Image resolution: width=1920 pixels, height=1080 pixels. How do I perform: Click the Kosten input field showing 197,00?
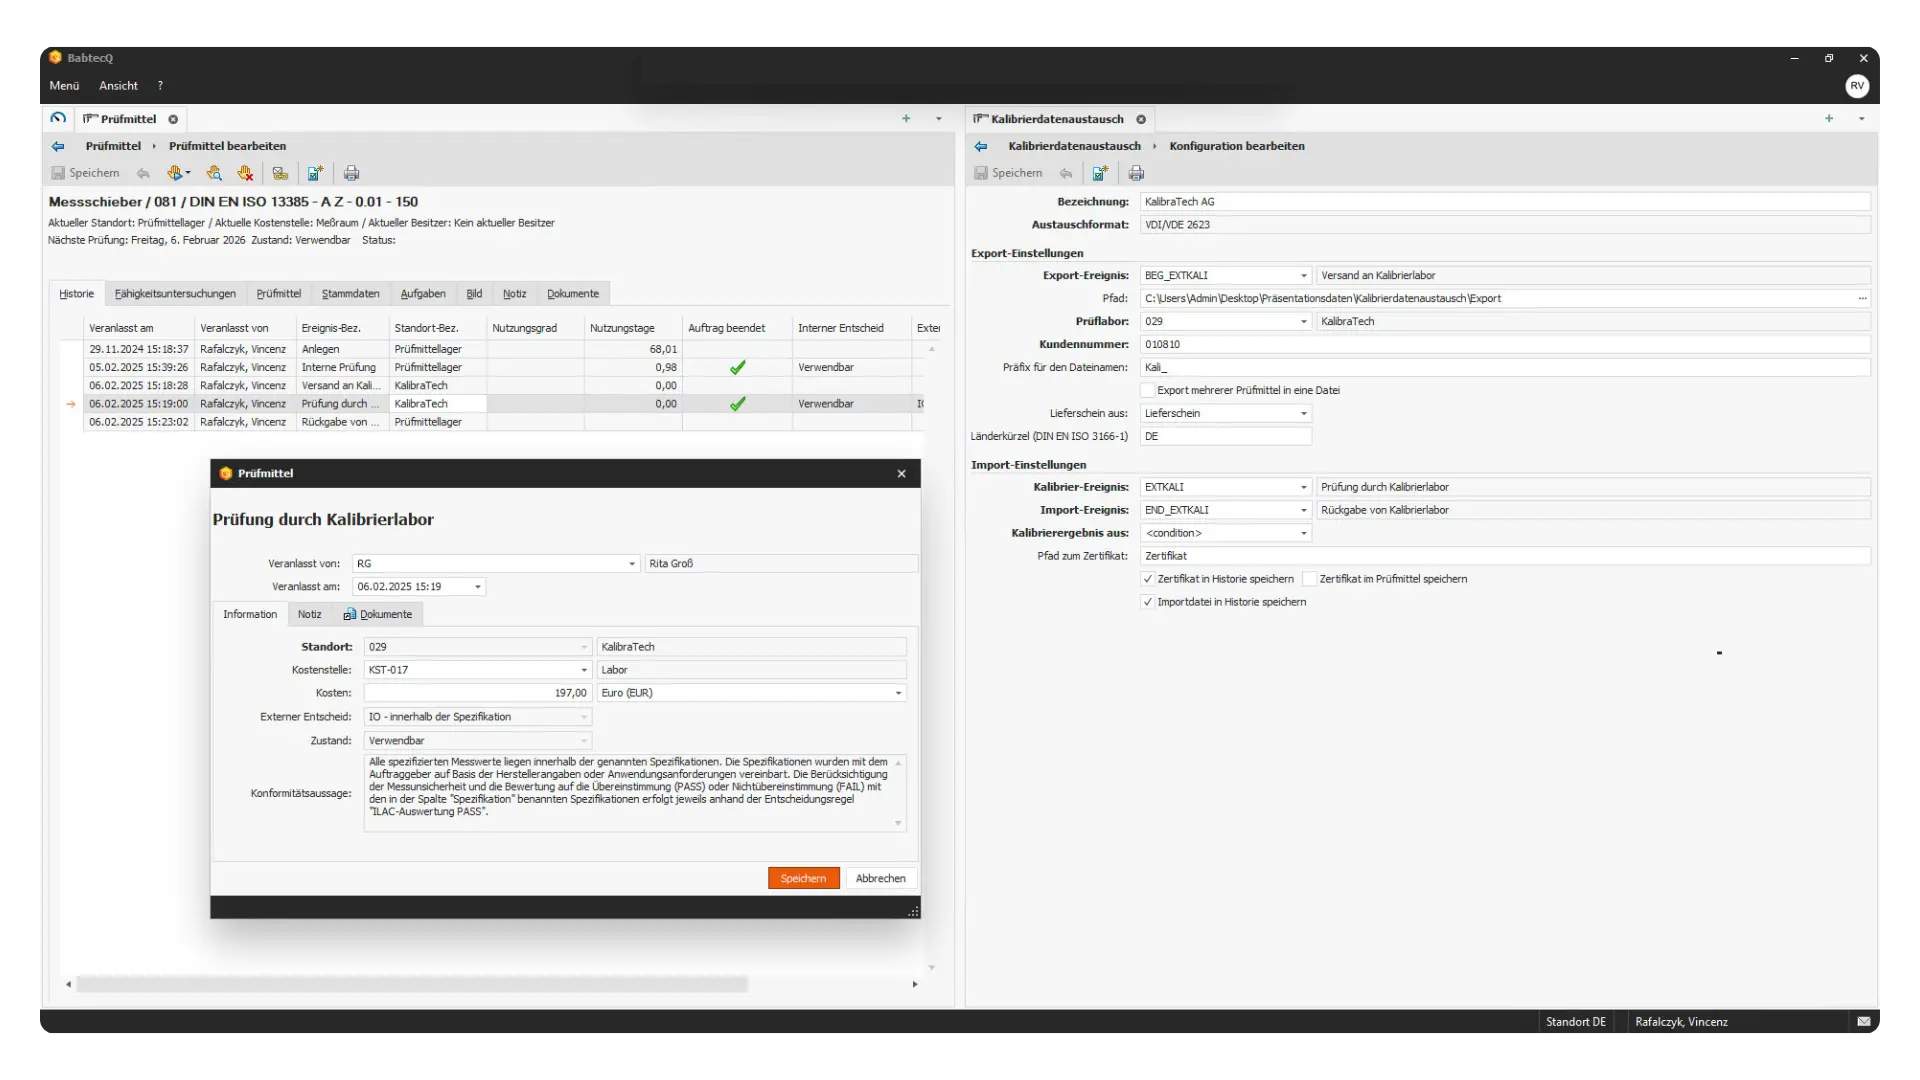pos(477,693)
